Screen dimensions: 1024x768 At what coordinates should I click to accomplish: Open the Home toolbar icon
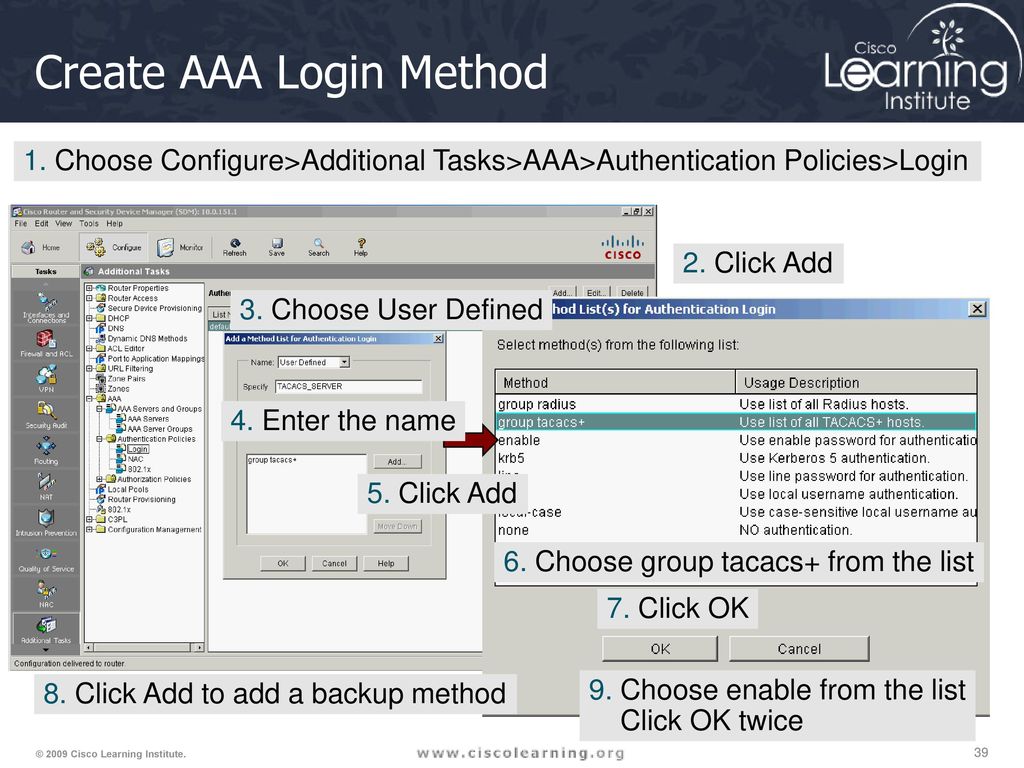click(40, 248)
